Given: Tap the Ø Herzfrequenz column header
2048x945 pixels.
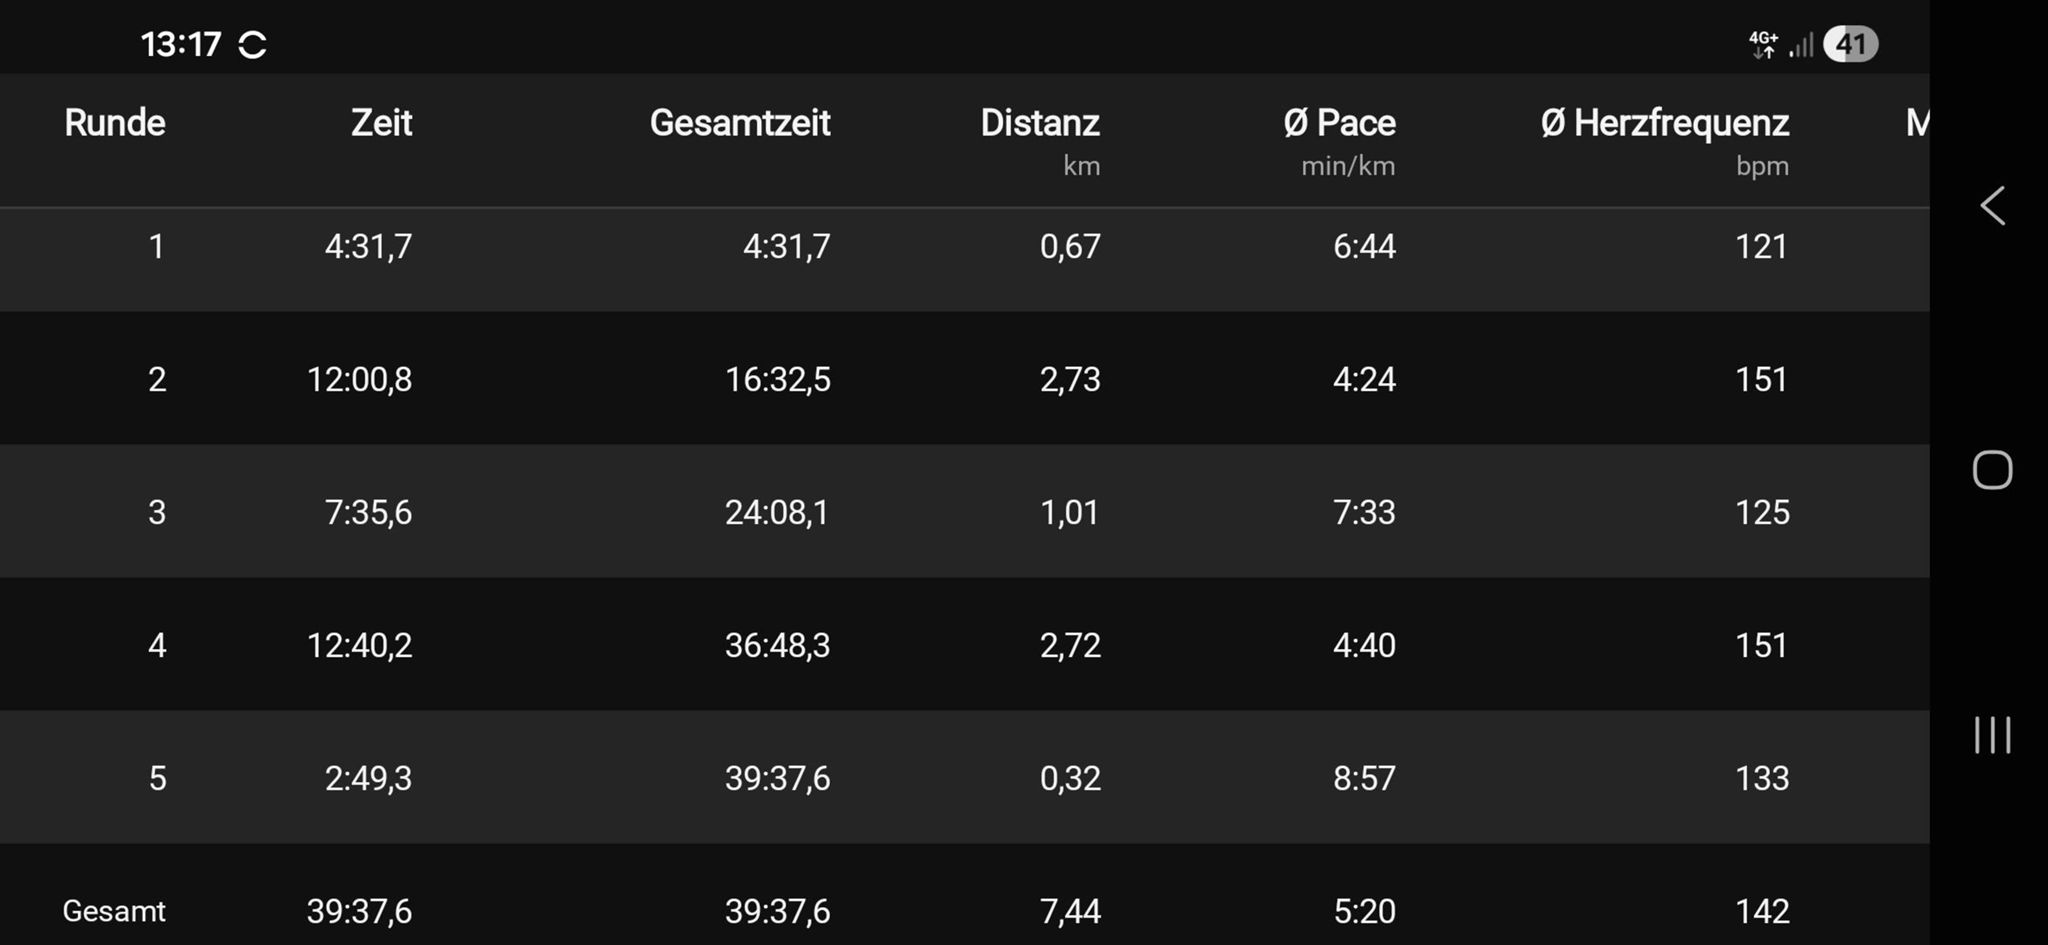Looking at the screenshot, I should 1665,123.
